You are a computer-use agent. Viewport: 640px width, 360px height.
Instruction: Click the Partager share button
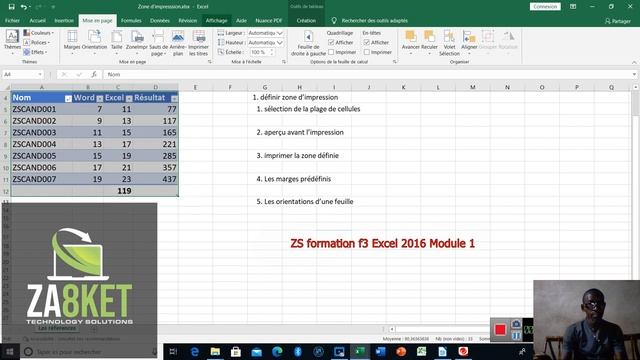pos(618,21)
